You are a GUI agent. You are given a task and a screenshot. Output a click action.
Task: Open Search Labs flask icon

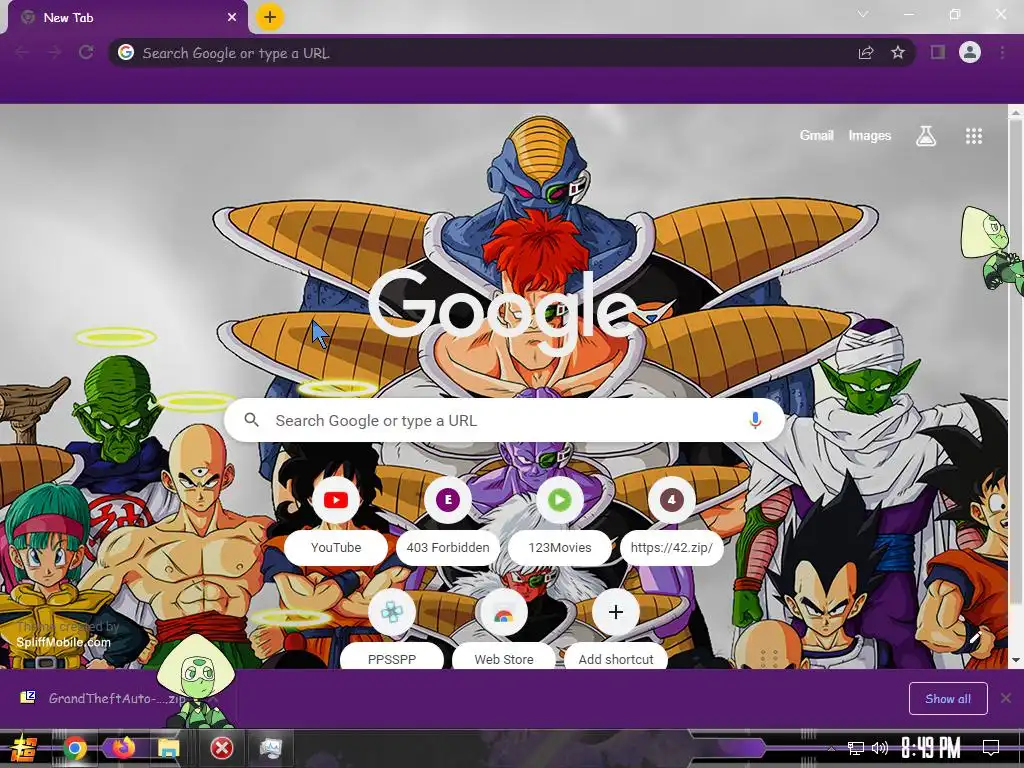[926, 136]
